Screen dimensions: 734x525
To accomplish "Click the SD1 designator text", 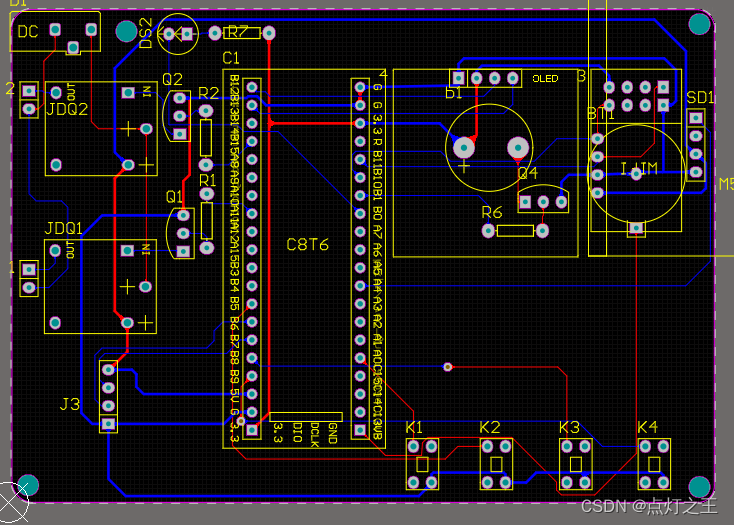I will click(700, 97).
